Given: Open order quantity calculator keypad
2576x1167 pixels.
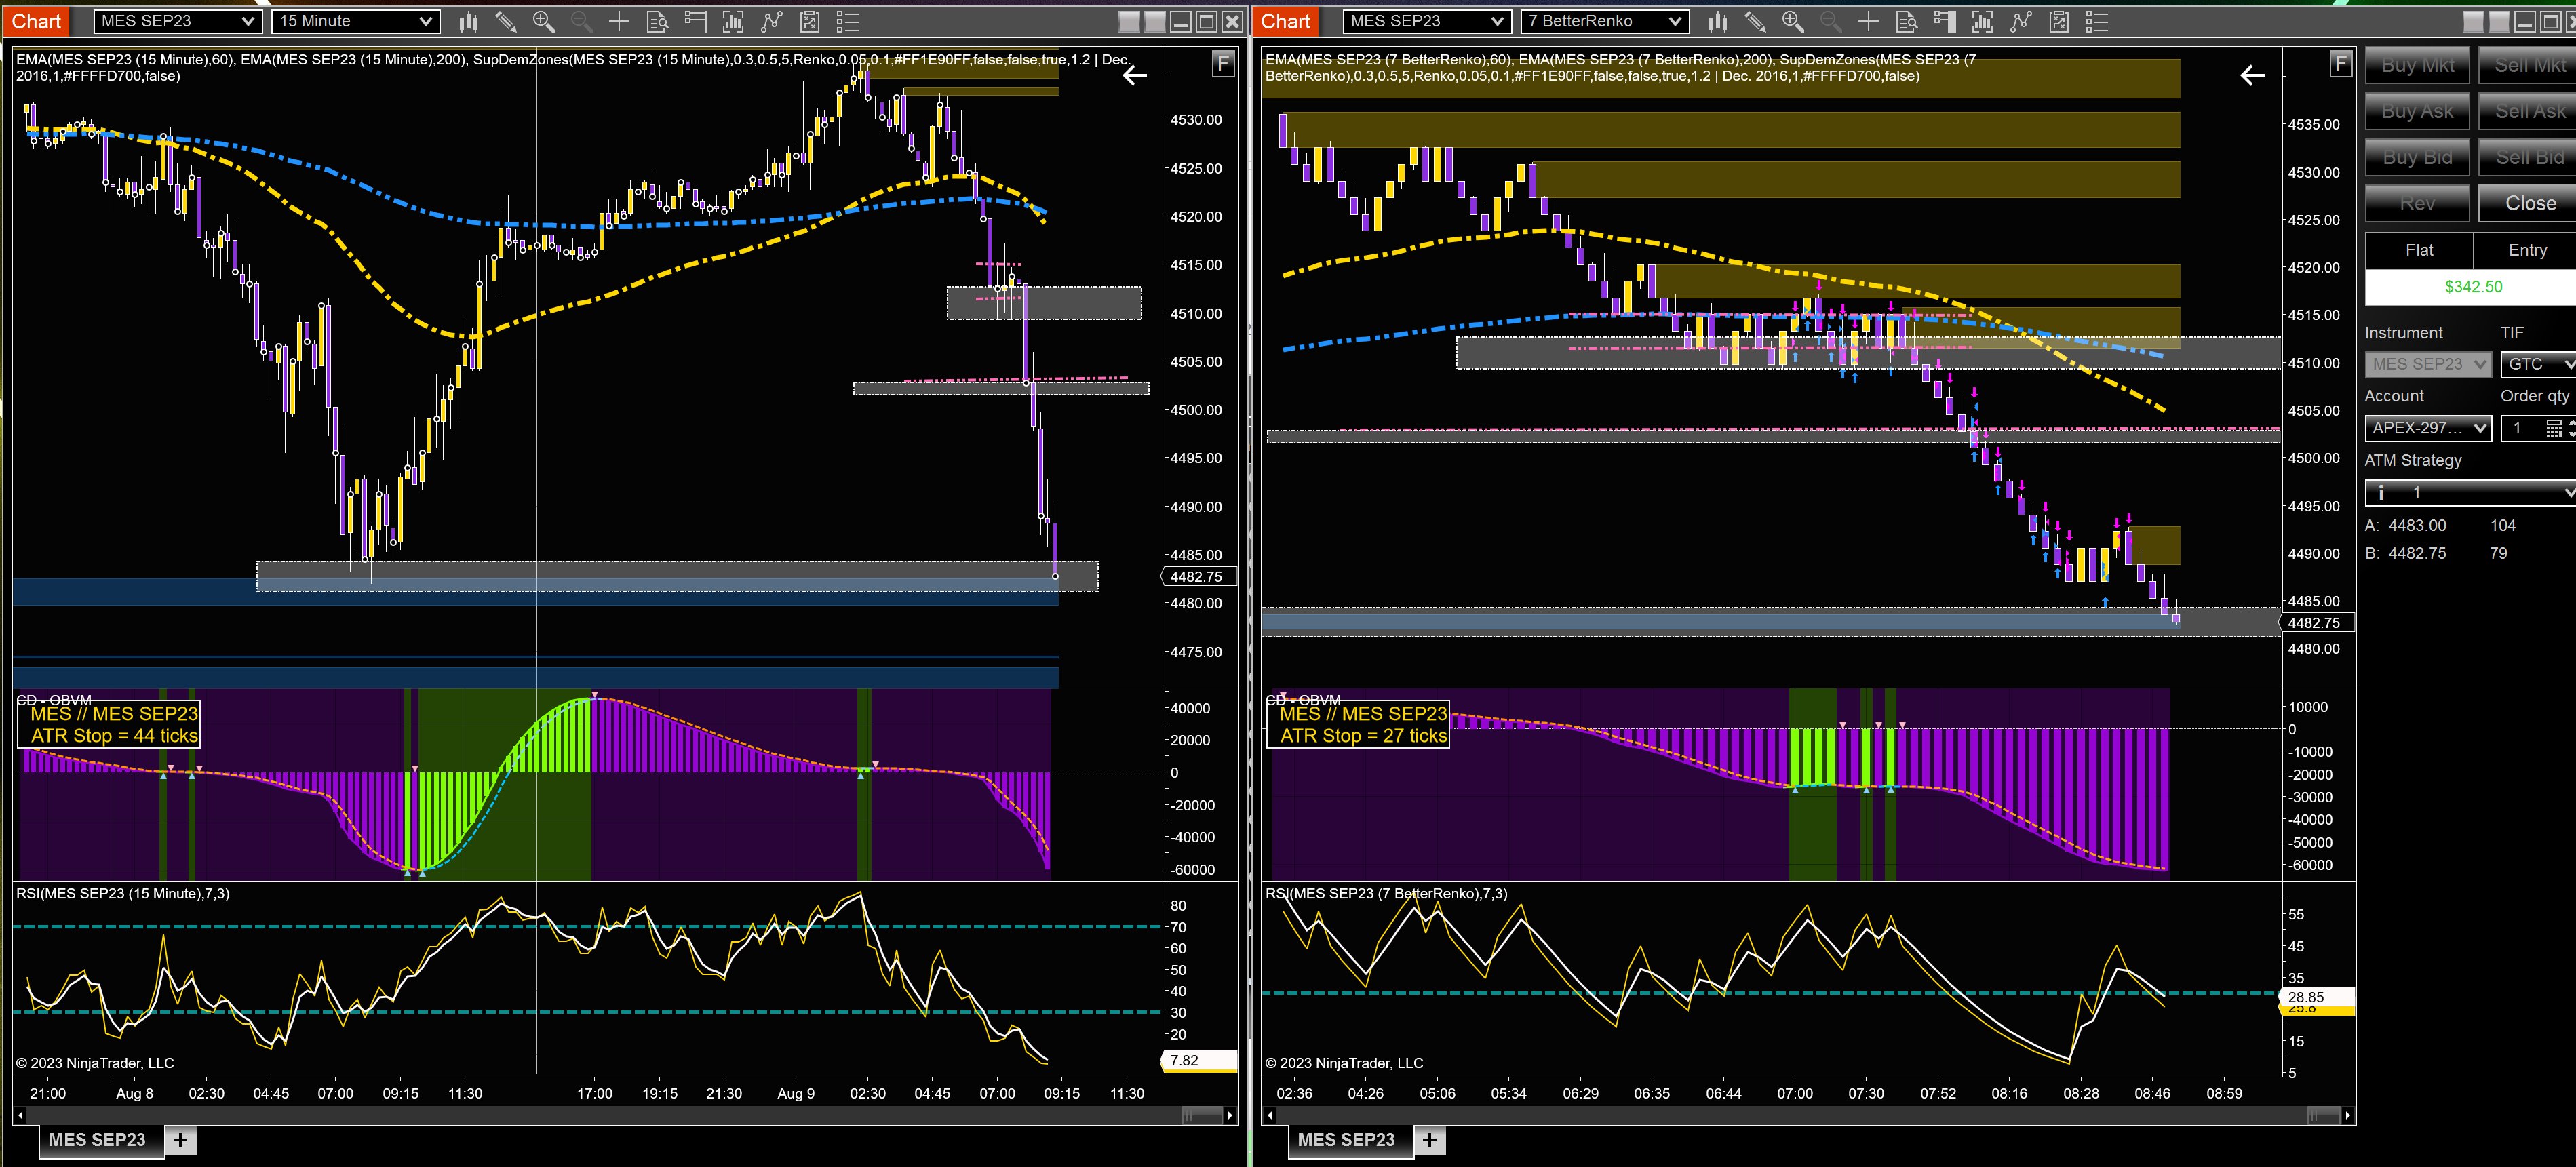Looking at the screenshot, I should pyautogui.click(x=2553, y=428).
